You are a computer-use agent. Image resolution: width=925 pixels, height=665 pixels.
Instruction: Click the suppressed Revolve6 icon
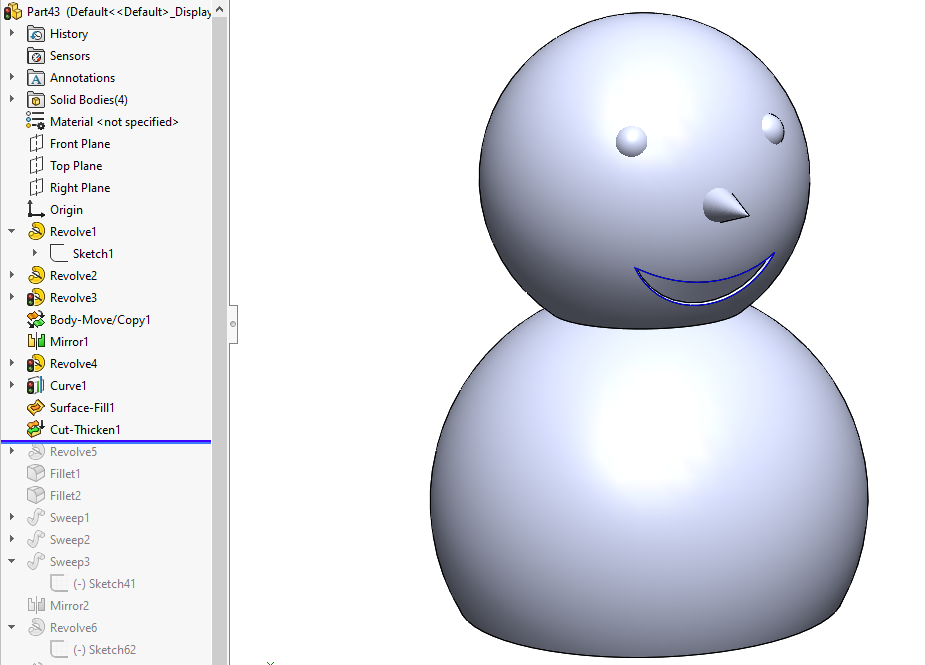(x=36, y=627)
